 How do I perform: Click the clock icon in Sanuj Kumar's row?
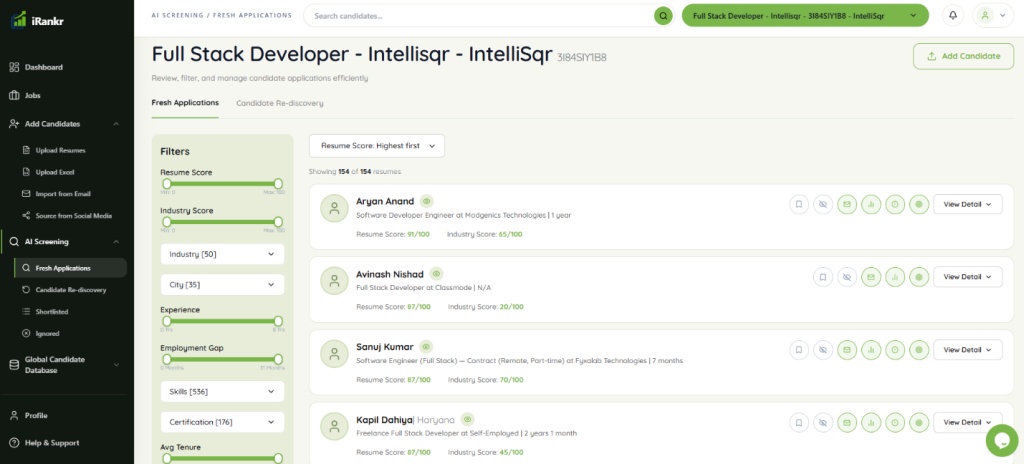tap(895, 350)
